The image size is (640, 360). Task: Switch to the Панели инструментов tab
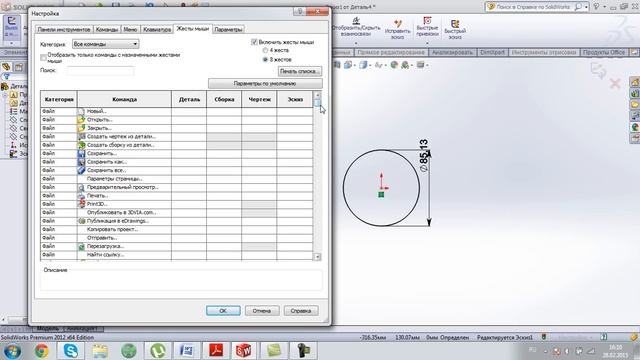click(64, 29)
